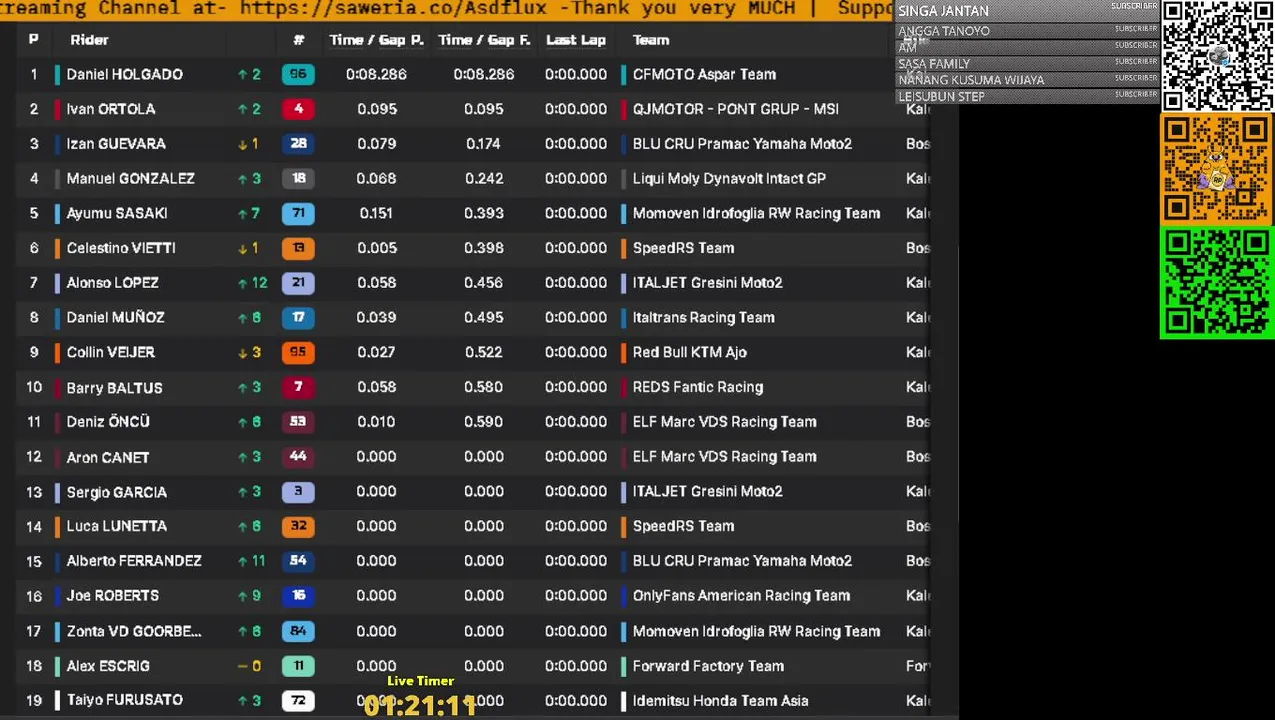Click the number 44 badge for Aron Canet
1275x720 pixels.
pos(298,456)
